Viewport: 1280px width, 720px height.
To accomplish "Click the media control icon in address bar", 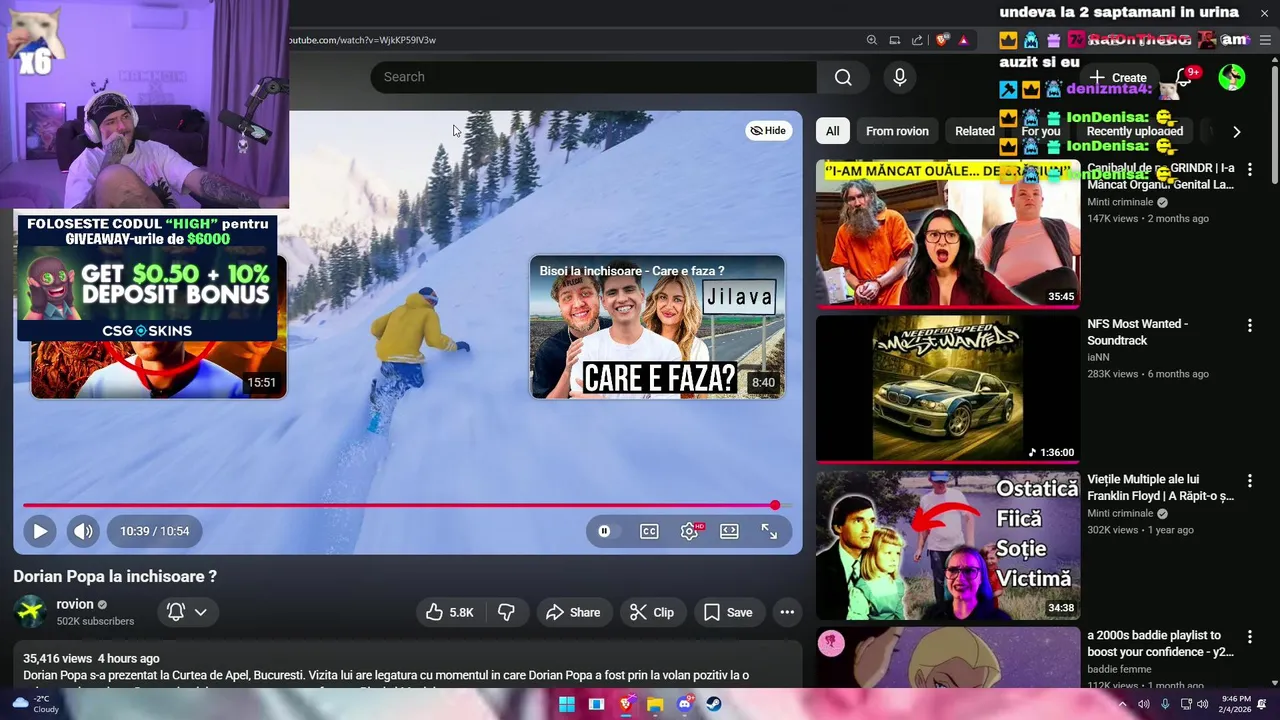I will (x=895, y=40).
